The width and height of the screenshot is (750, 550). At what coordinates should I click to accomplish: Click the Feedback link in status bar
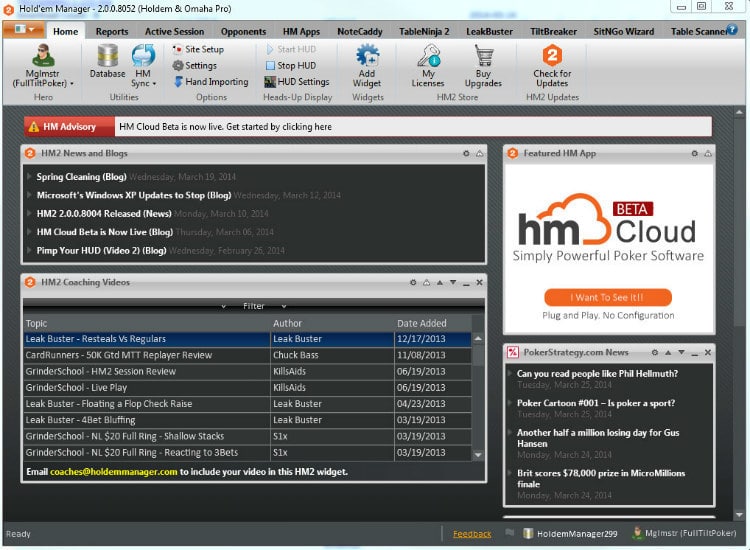click(x=472, y=534)
